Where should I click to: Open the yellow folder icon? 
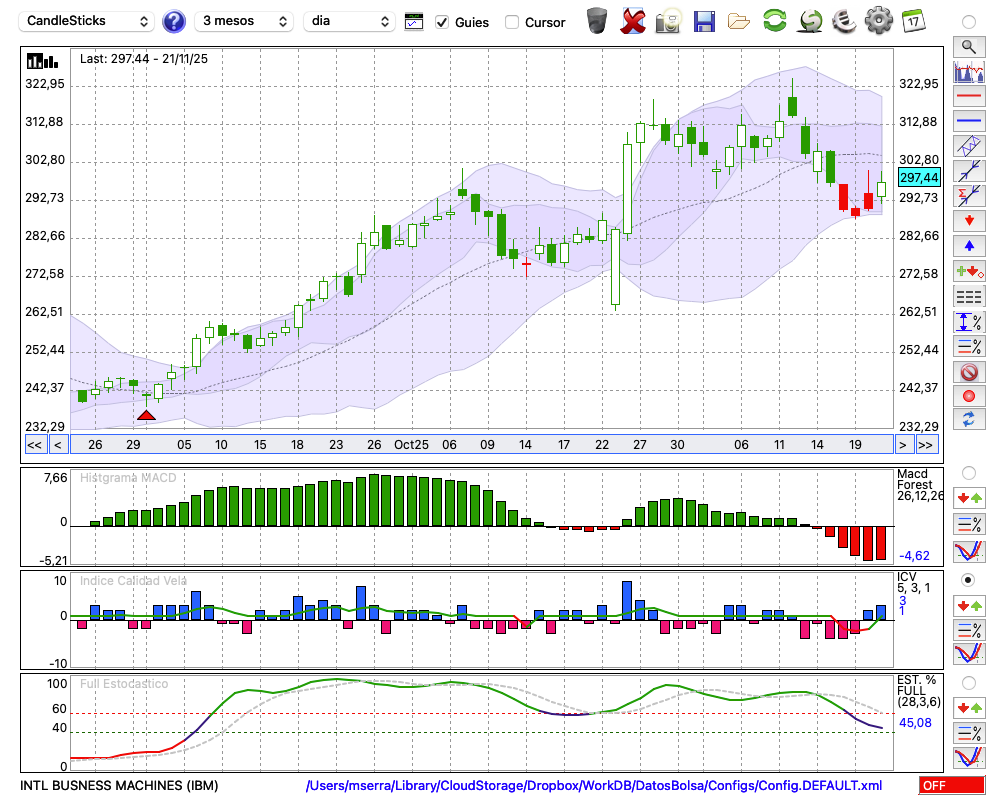(x=739, y=21)
